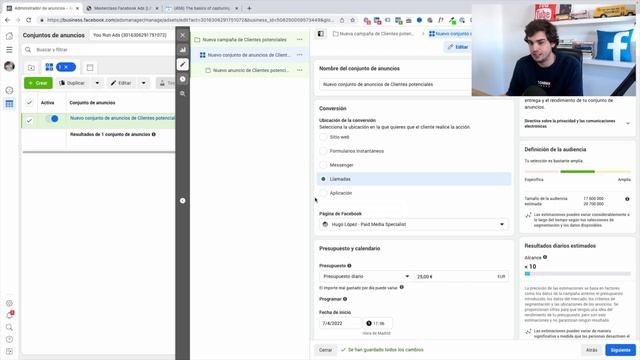Viewport: 640px width, 360px height.
Task: Click the 25,00 € budget amount field
Action: (x=461, y=276)
